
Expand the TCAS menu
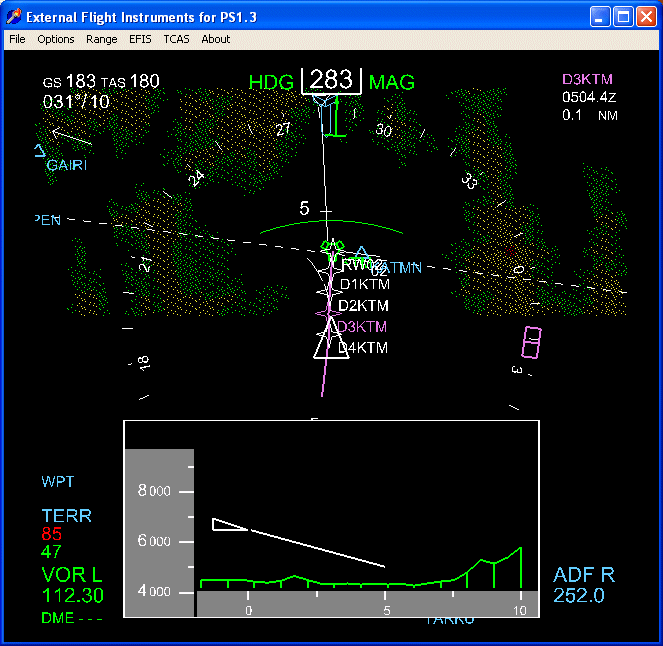[x=176, y=39]
